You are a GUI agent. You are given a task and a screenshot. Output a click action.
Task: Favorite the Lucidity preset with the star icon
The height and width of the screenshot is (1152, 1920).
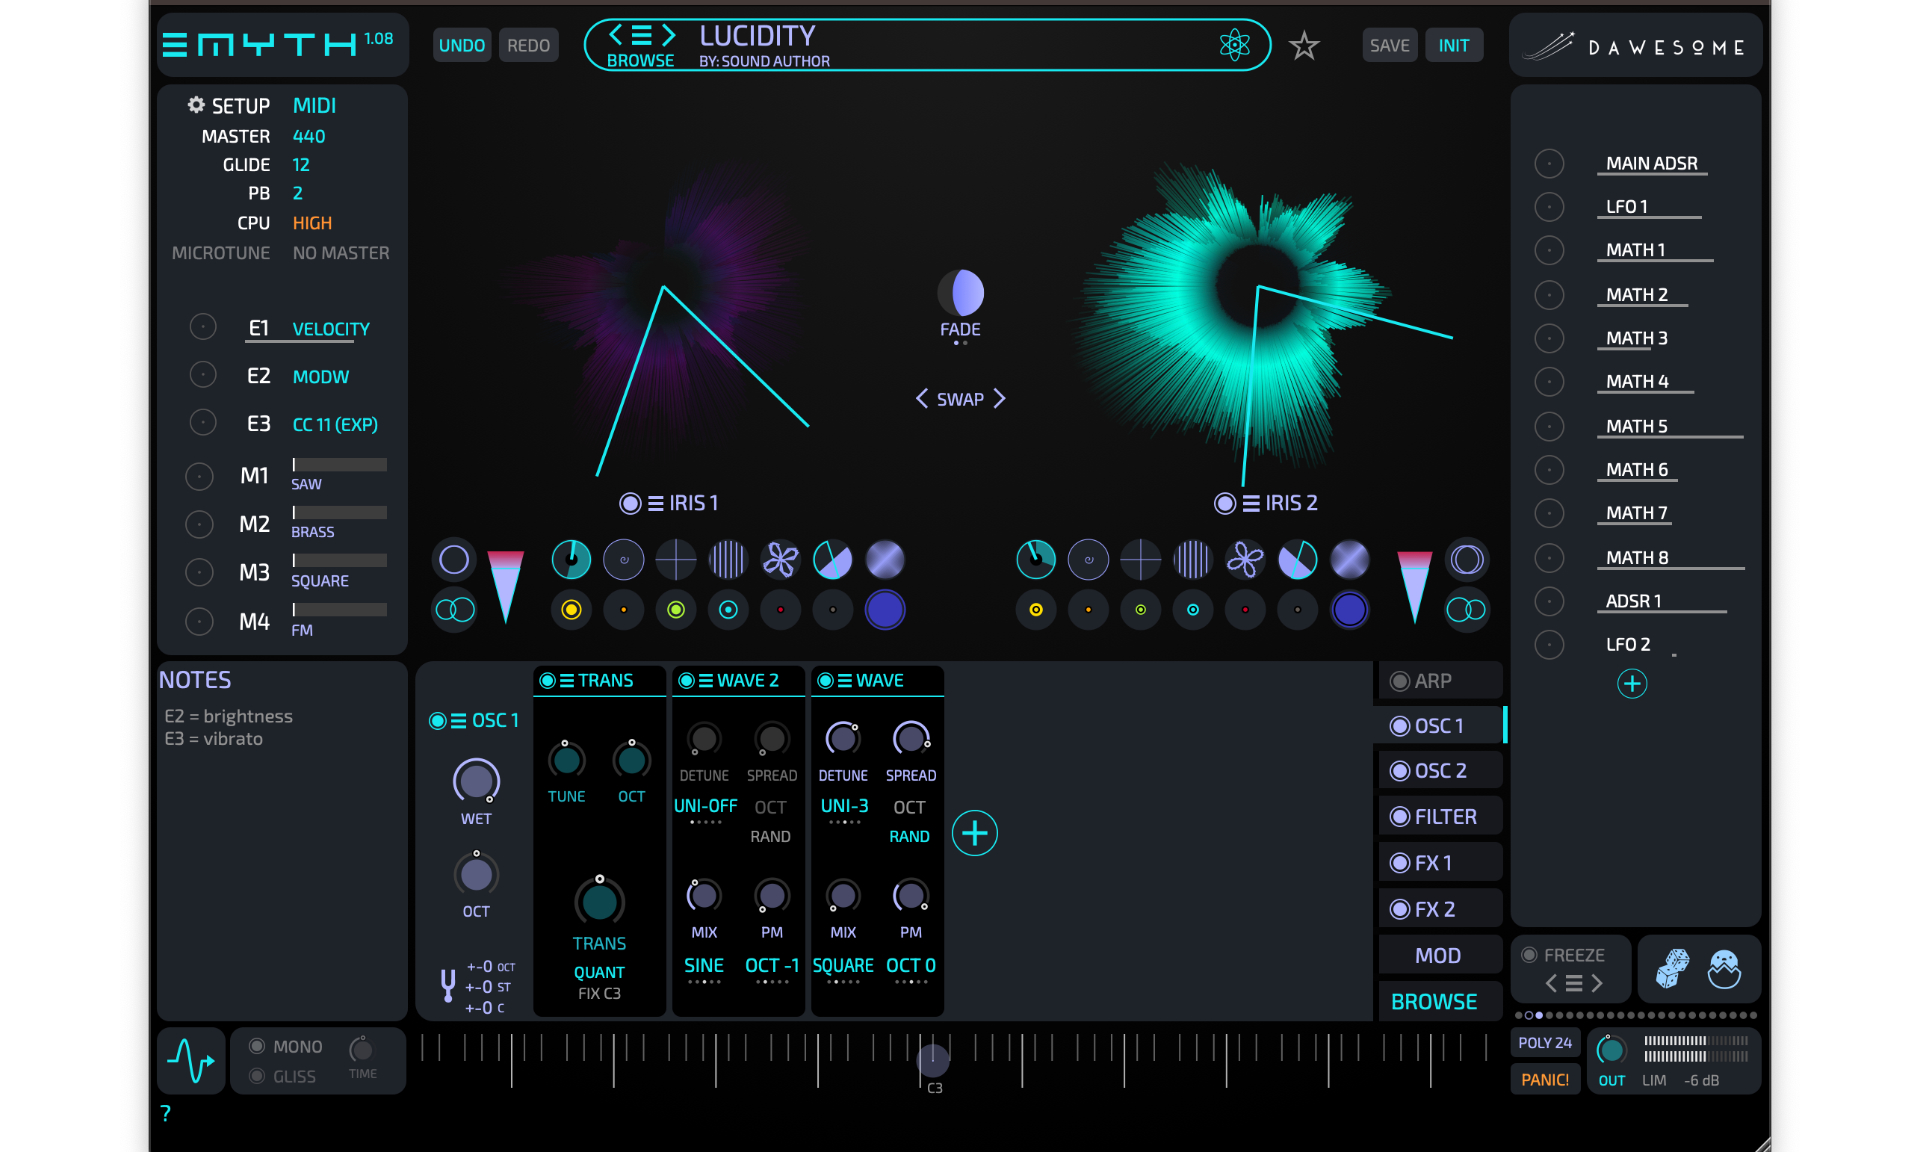(1304, 45)
